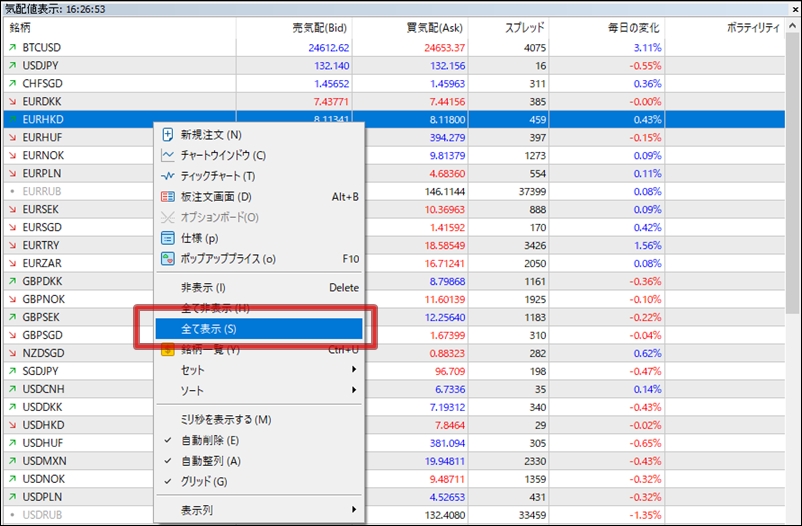Screen dimensions: 802x526
Task: Select the USDJPY symbol row
Action: 394,65
